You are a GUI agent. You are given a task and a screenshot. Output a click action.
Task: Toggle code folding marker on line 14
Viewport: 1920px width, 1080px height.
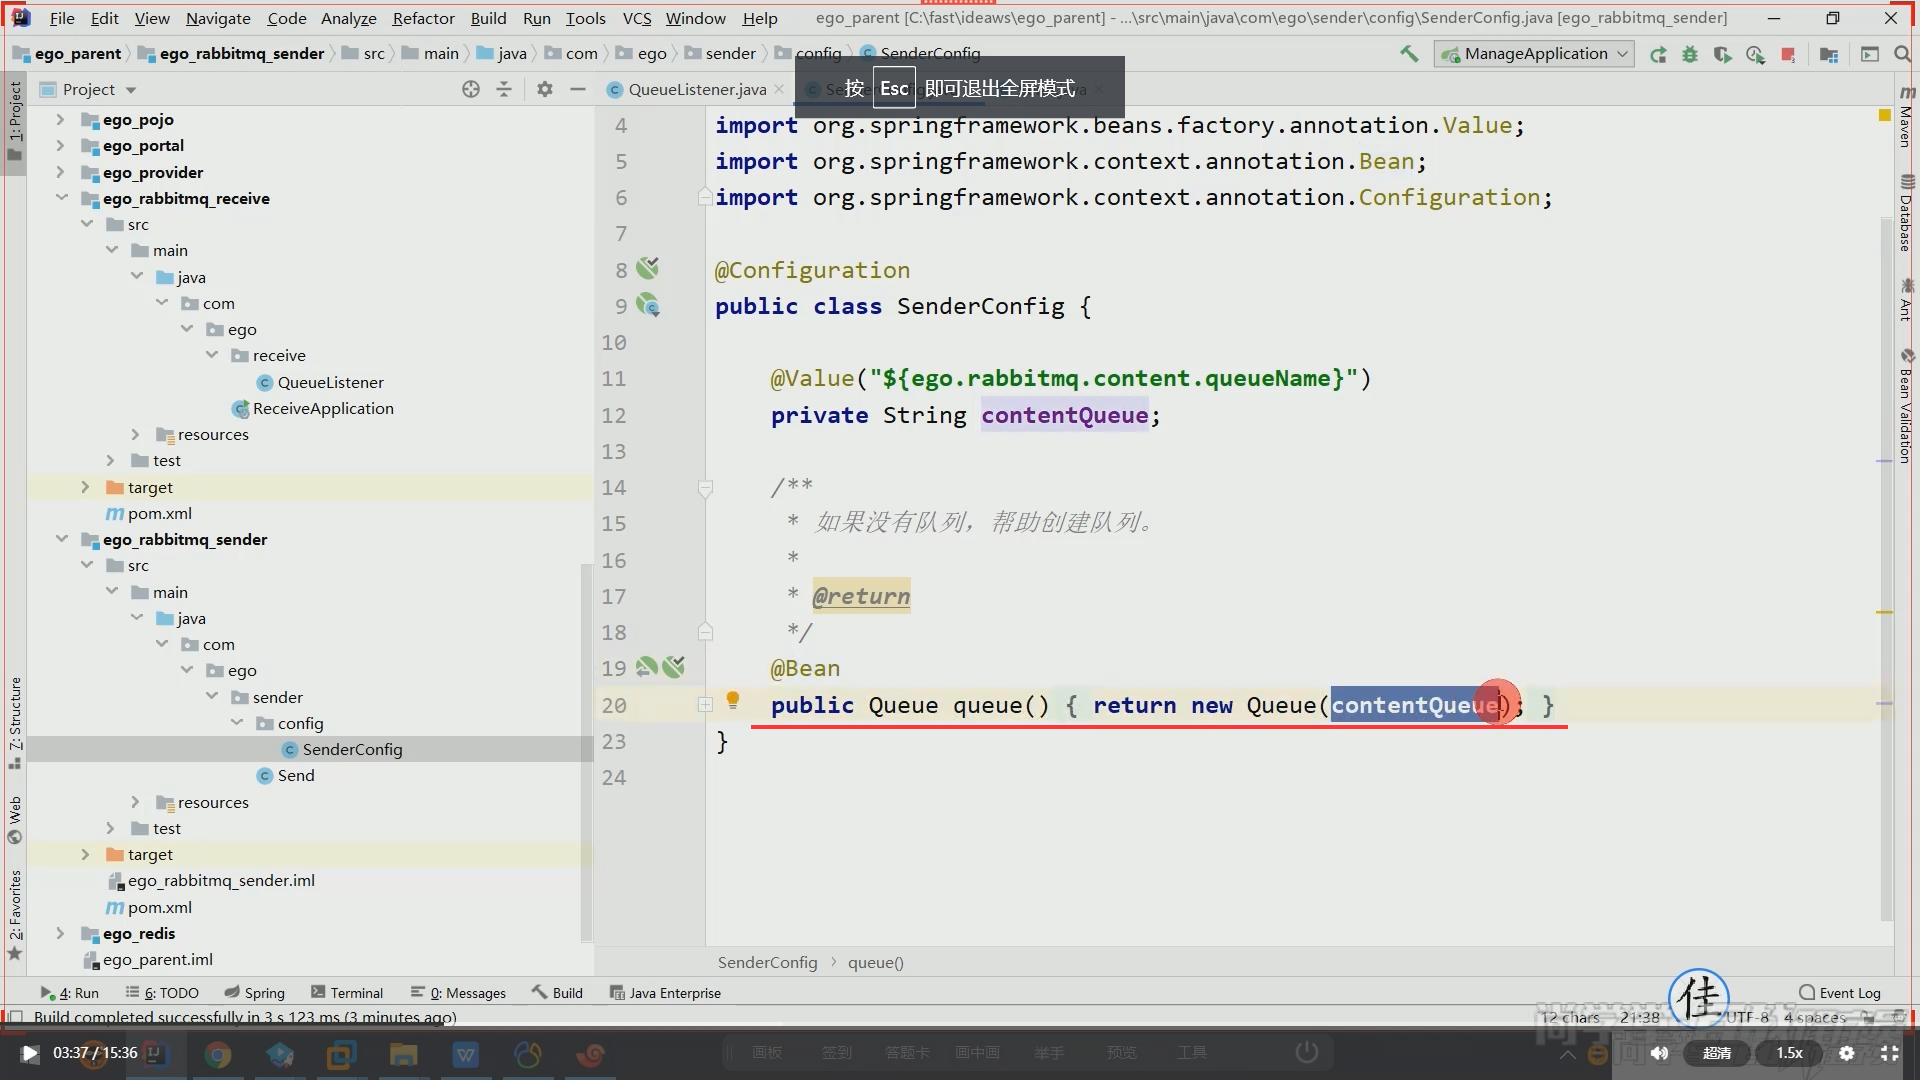(x=705, y=488)
